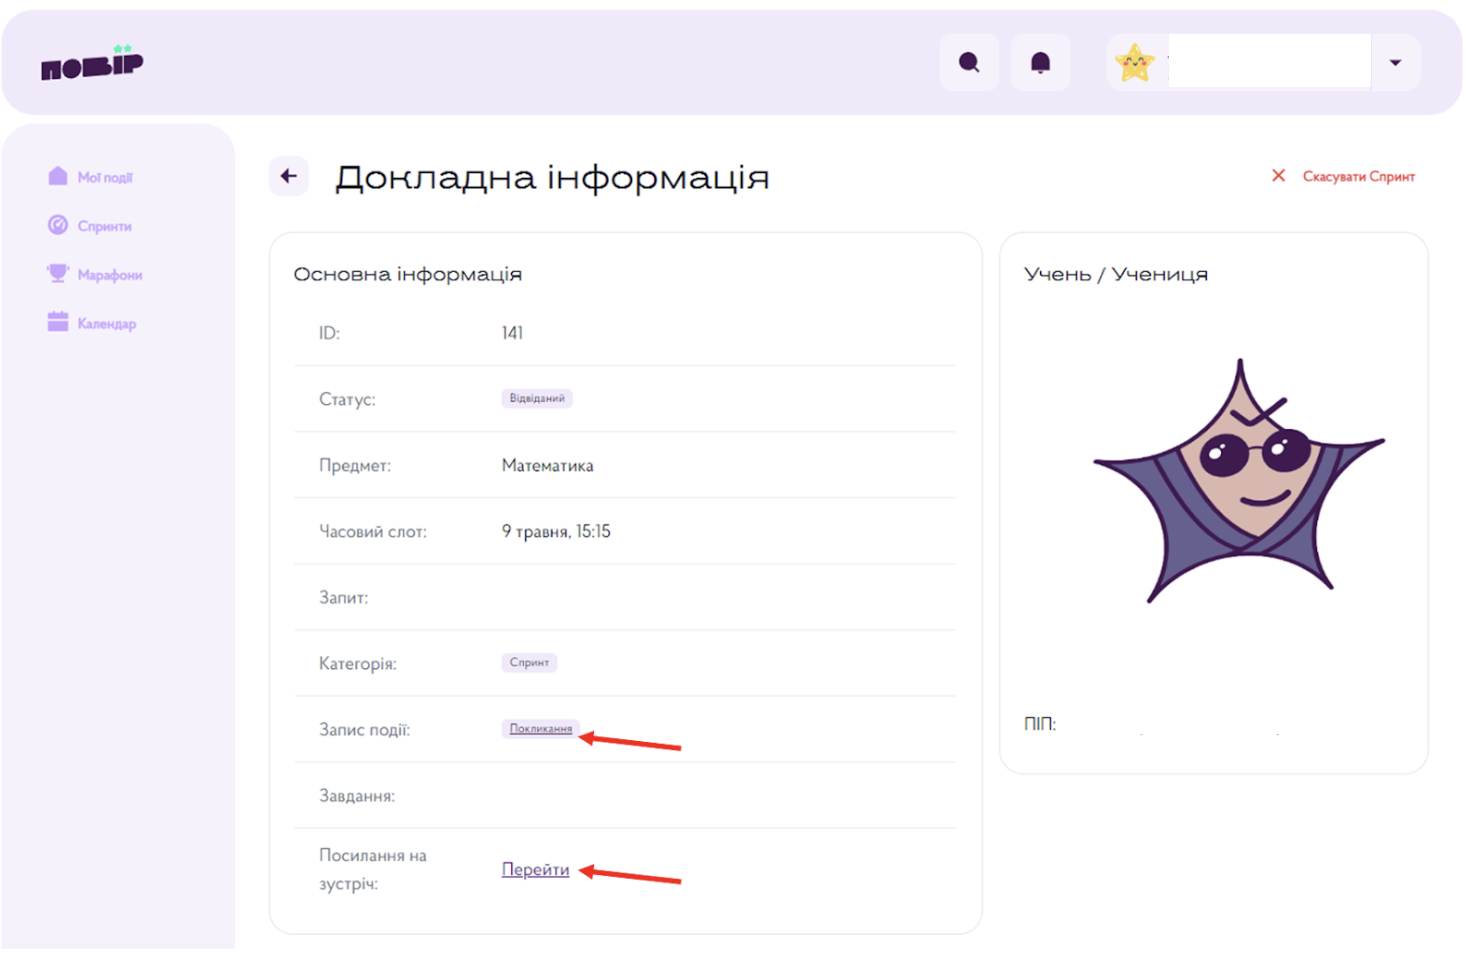
Task: Click the Часовий слот: label
Action: 373,532
